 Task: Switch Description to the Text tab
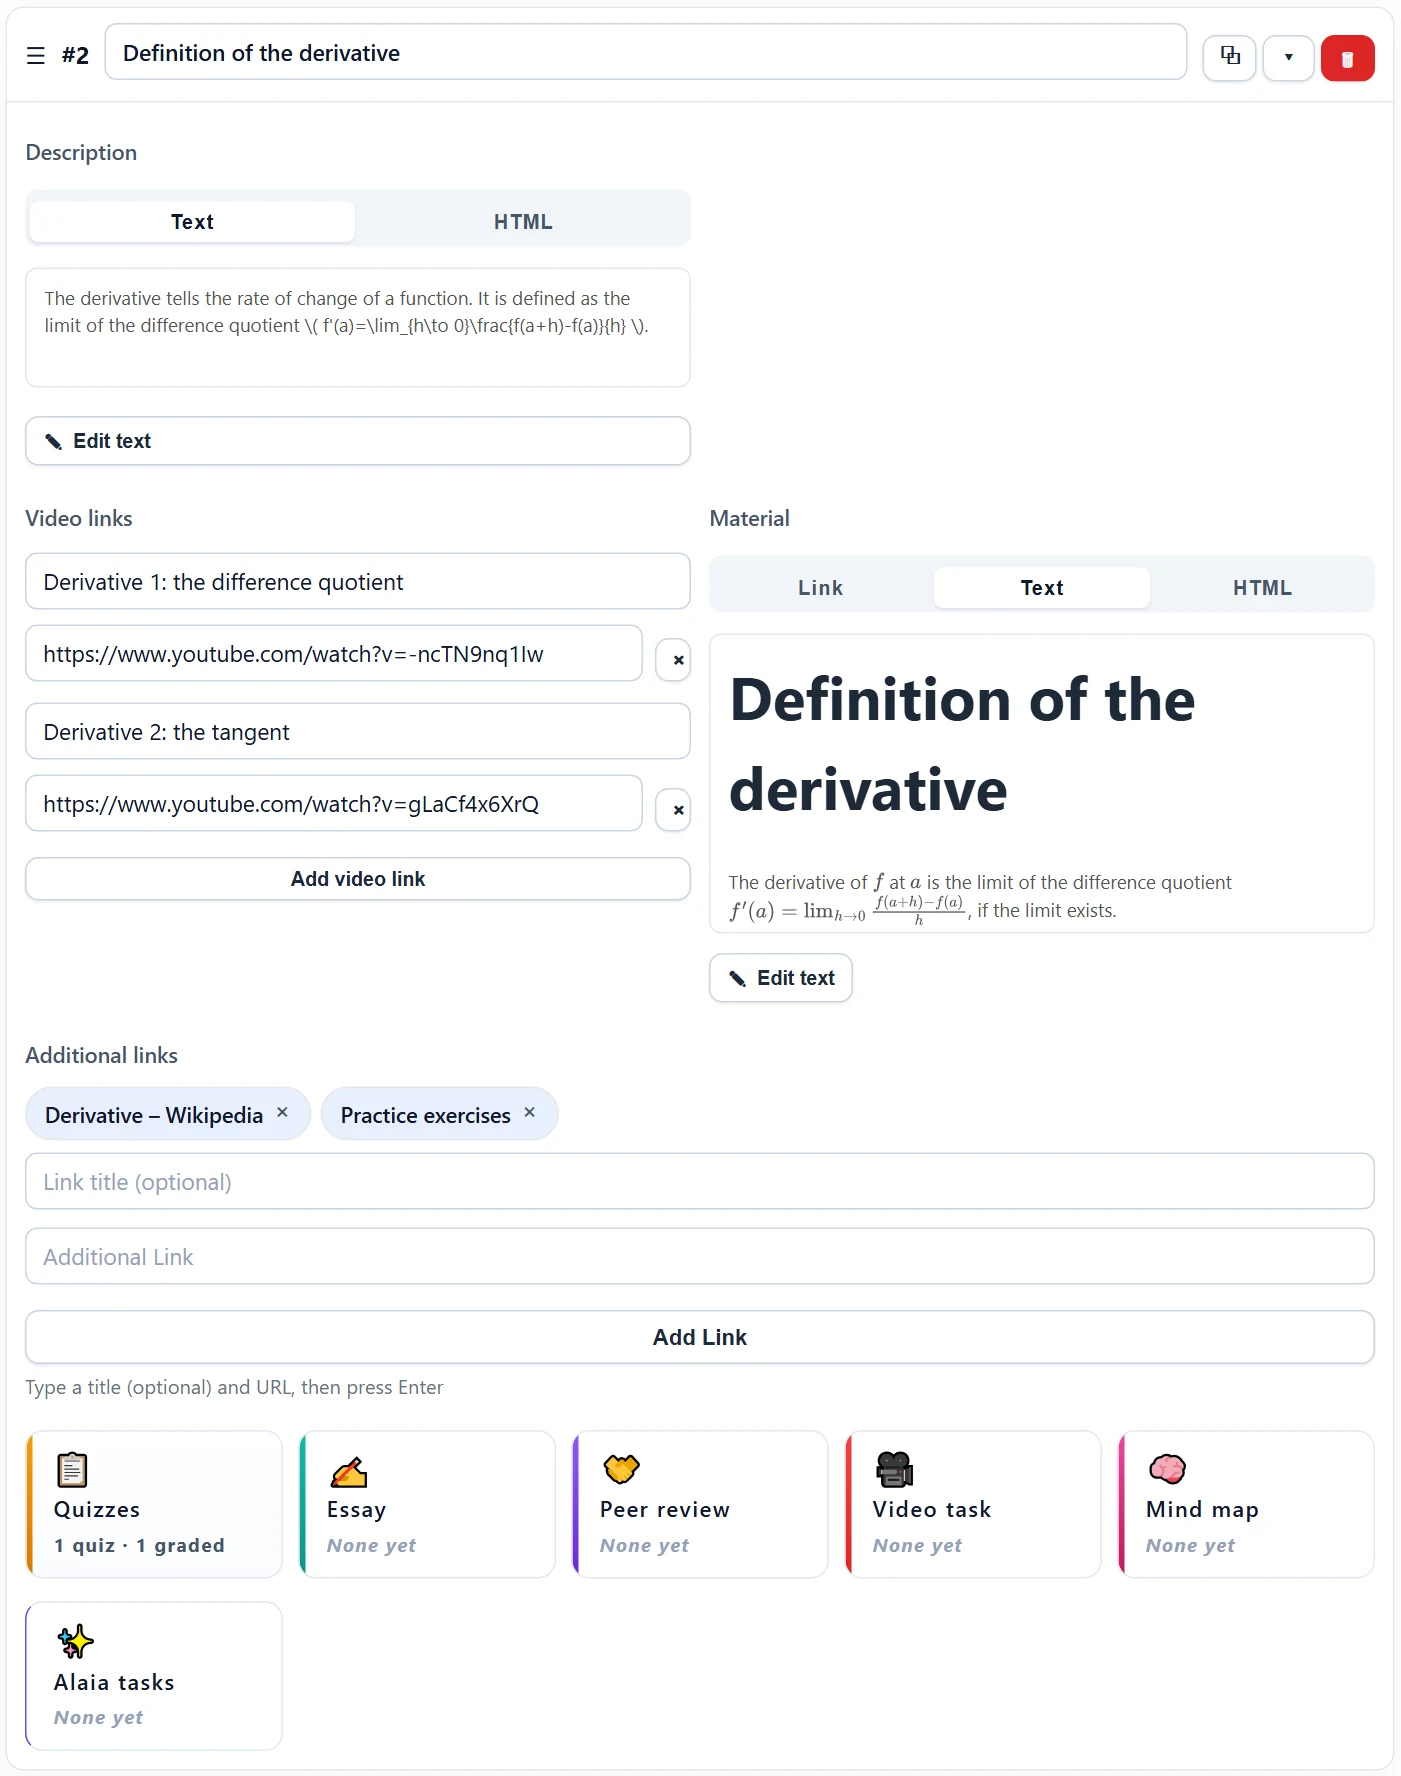(192, 222)
